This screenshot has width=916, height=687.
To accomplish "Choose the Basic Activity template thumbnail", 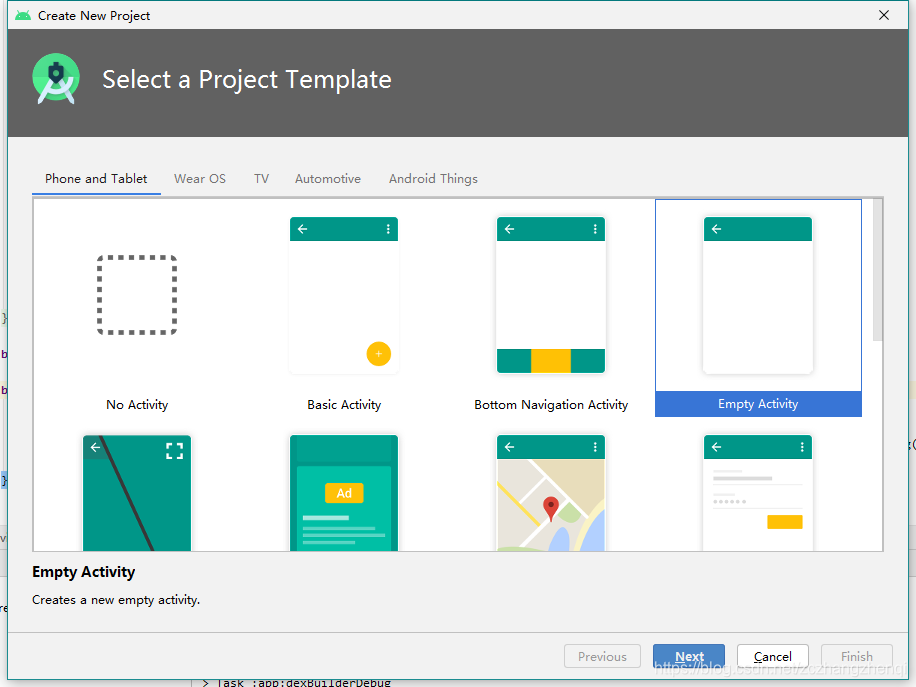I will (344, 295).
